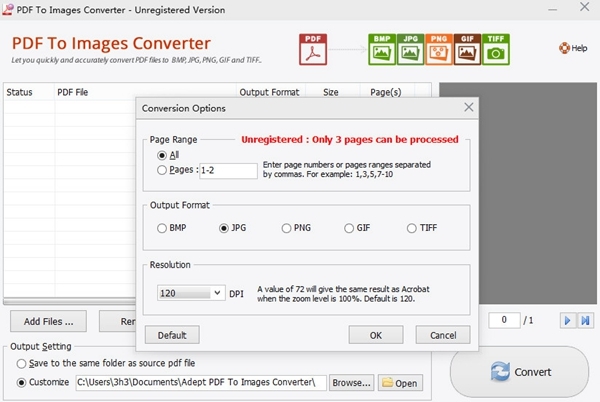
Task: Click the Page(s) column header
Action: 387,92
